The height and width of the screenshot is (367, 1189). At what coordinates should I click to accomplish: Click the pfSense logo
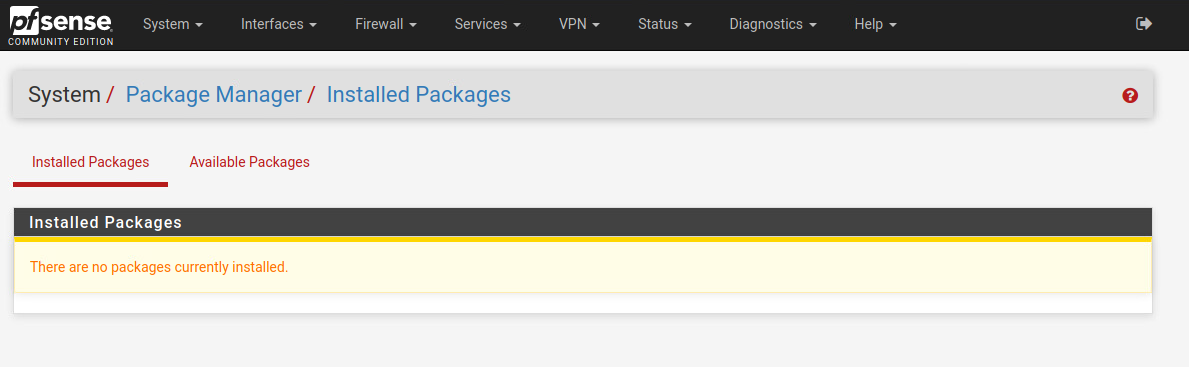61,25
